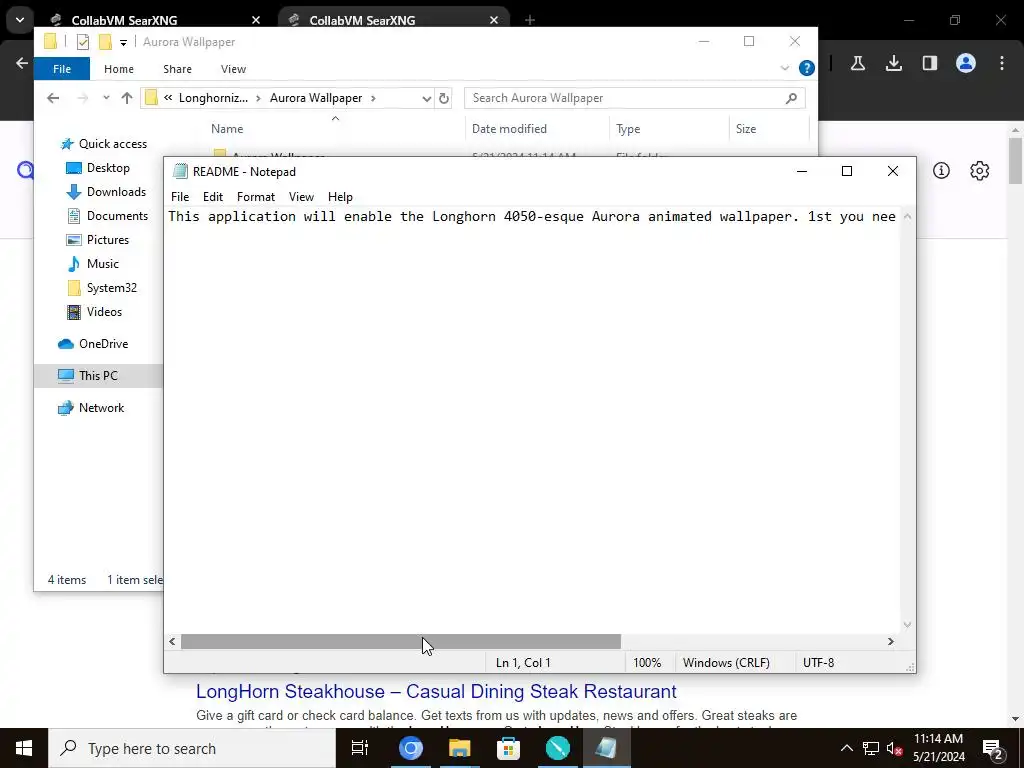Viewport: 1024px width, 768px height.
Task: Click the Chrome labs flask icon
Action: click(x=858, y=63)
